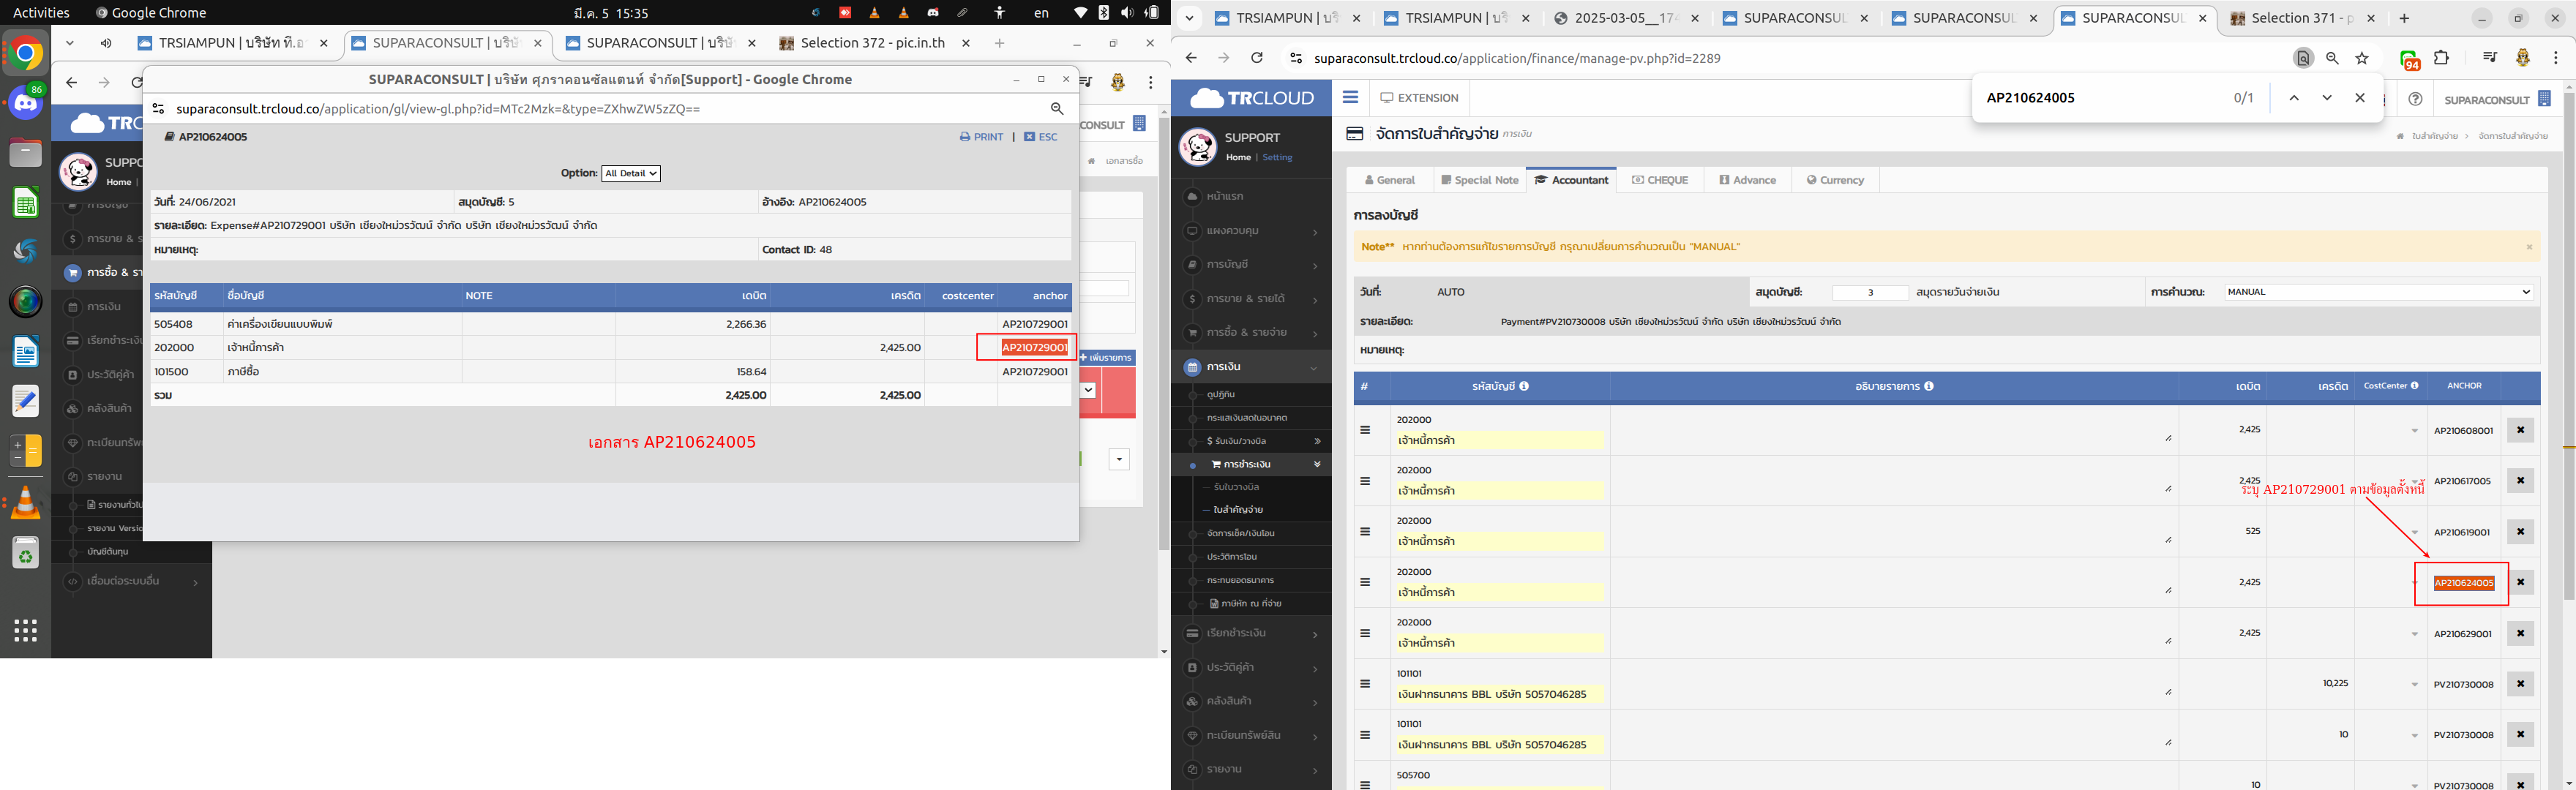This screenshot has height=790, width=2576.
Task: Open volume control in system tray
Action: point(1127,13)
